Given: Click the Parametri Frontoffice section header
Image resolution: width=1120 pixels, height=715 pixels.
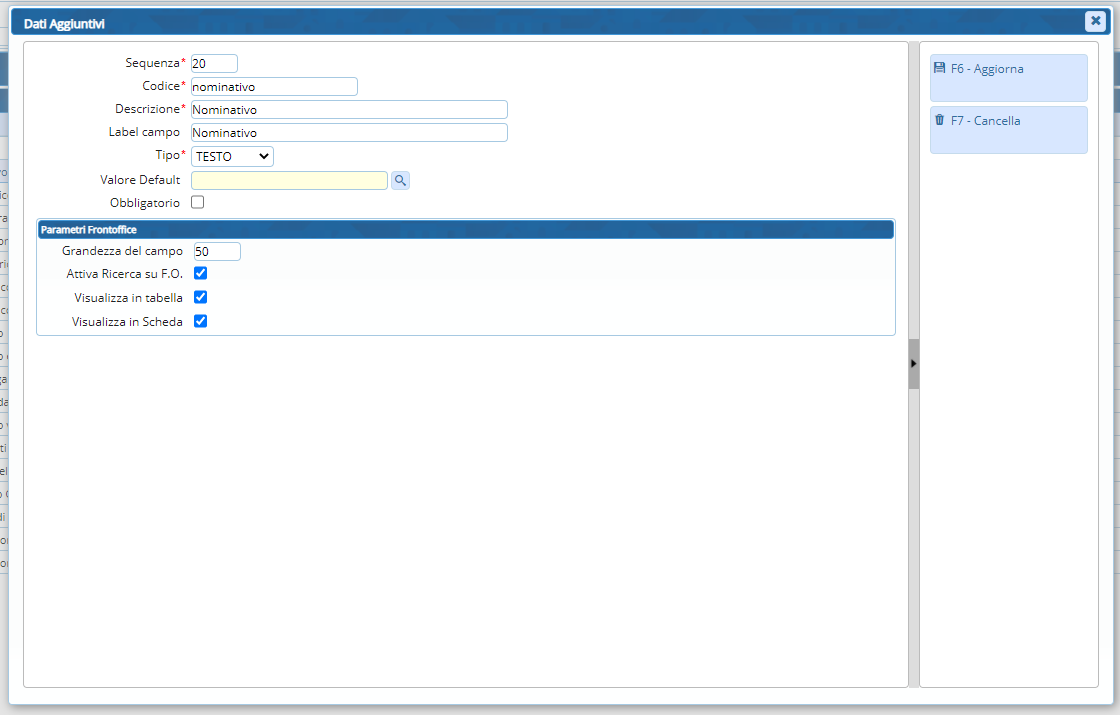Looking at the screenshot, I should coord(465,230).
